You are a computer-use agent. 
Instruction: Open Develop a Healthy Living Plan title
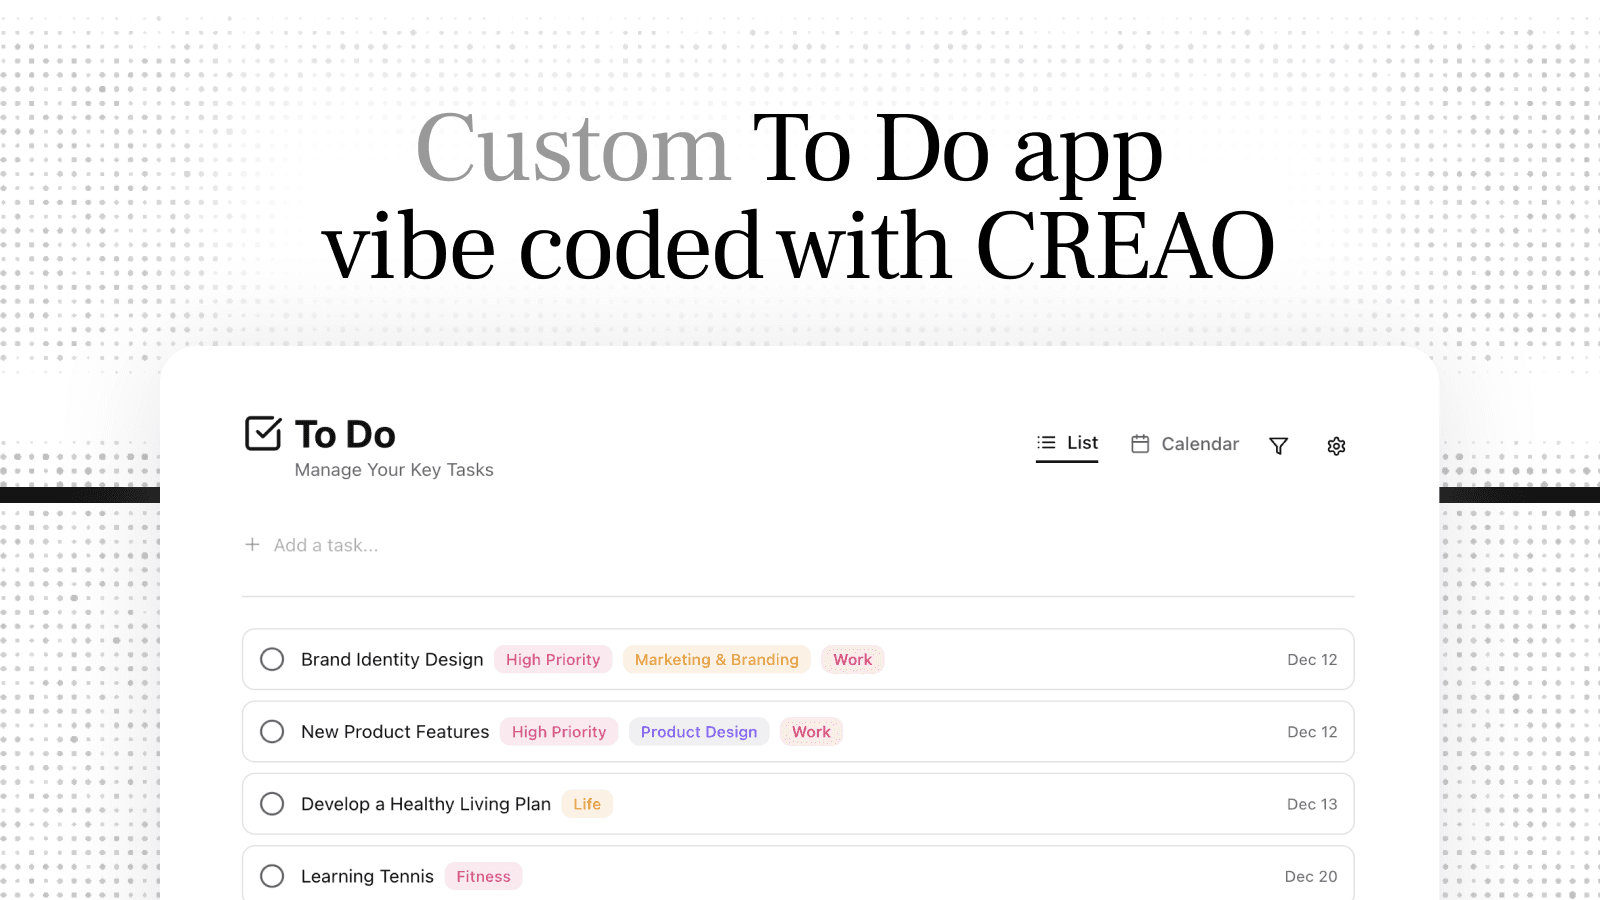[426, 804]
